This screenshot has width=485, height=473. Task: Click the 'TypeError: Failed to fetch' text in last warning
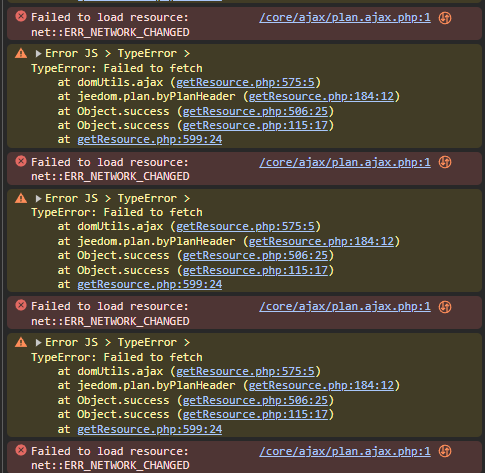click(117, 357)
